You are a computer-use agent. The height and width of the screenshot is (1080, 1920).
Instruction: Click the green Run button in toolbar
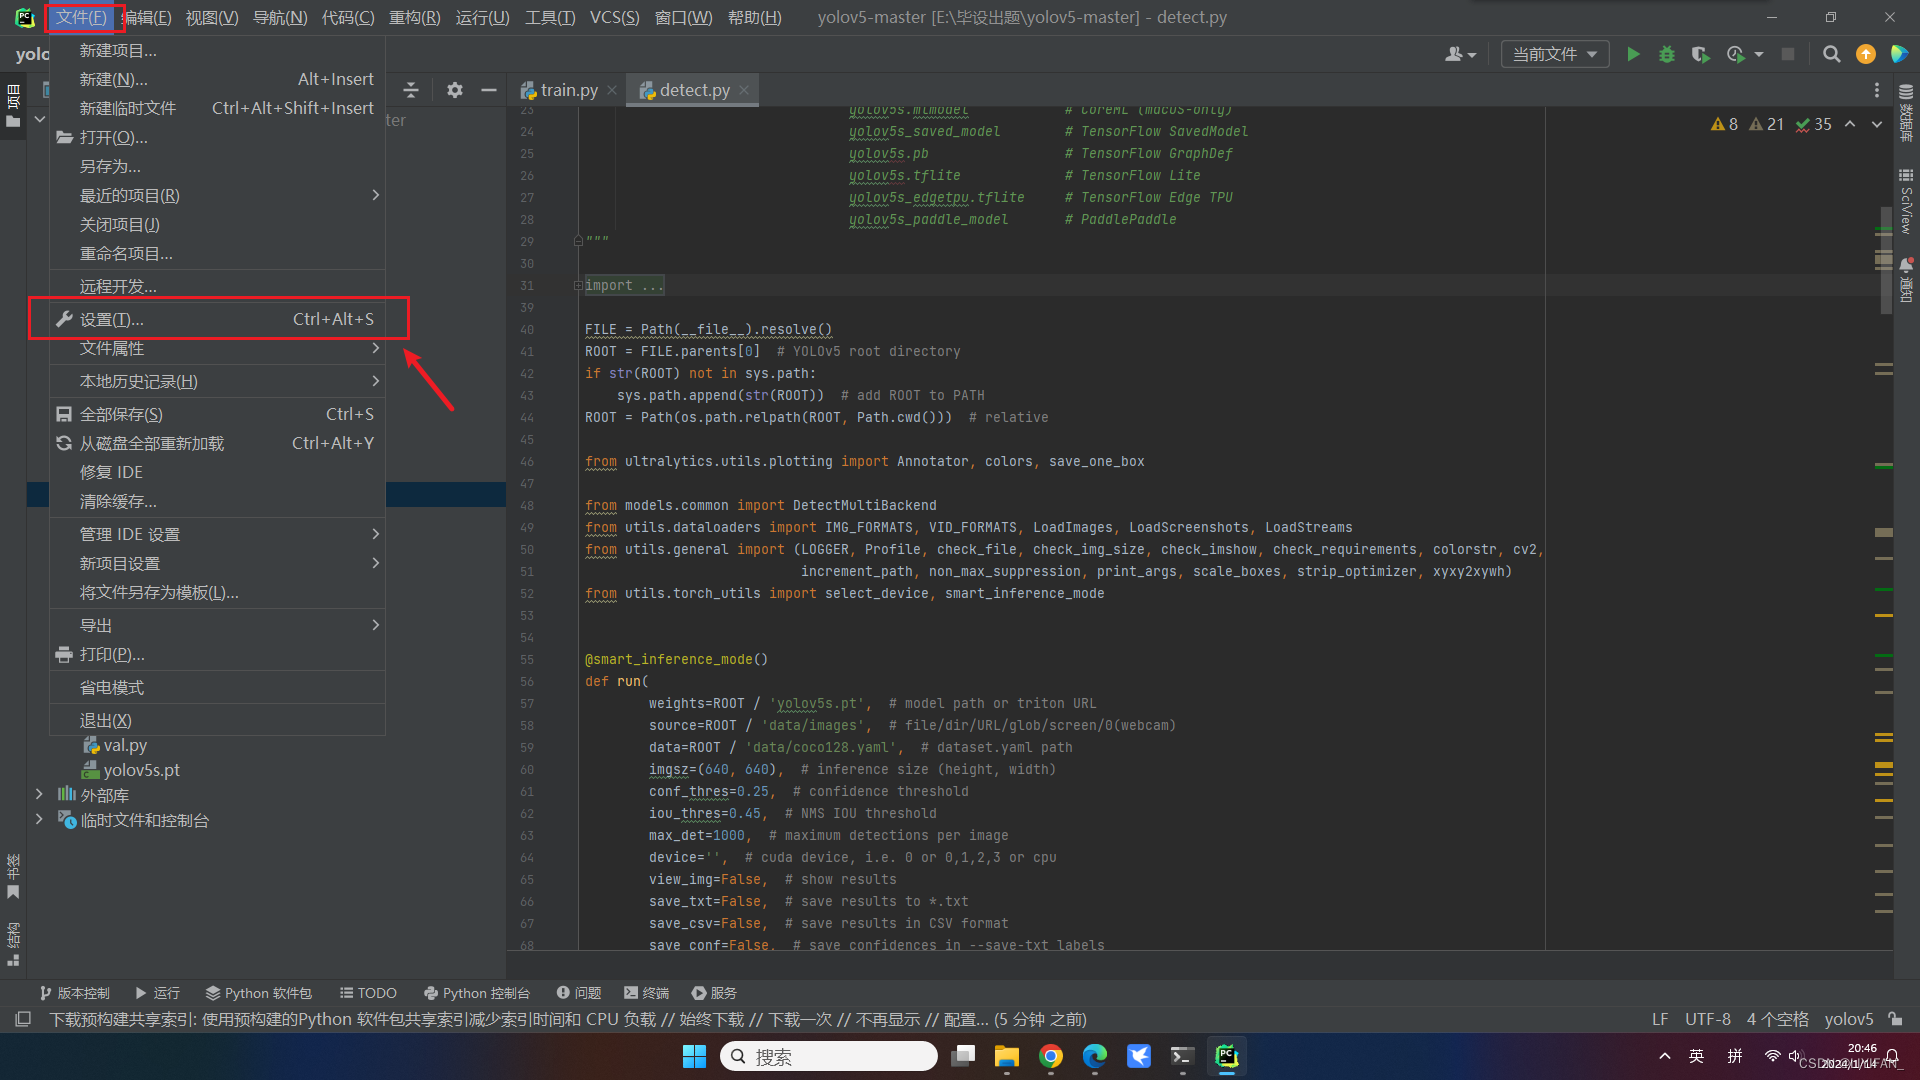pos(1633,54)
